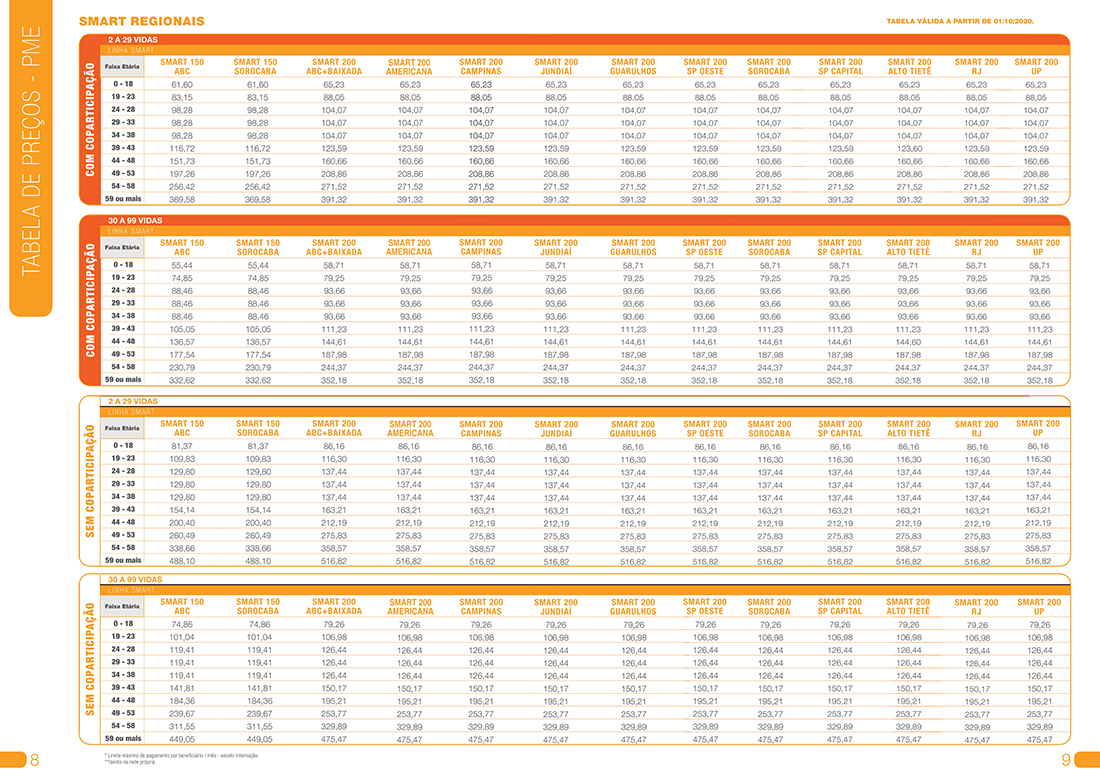Click 475,47 under SMART 200 UP in the last table
This screenshot has height=778, width=1100.
(1040, 740)
